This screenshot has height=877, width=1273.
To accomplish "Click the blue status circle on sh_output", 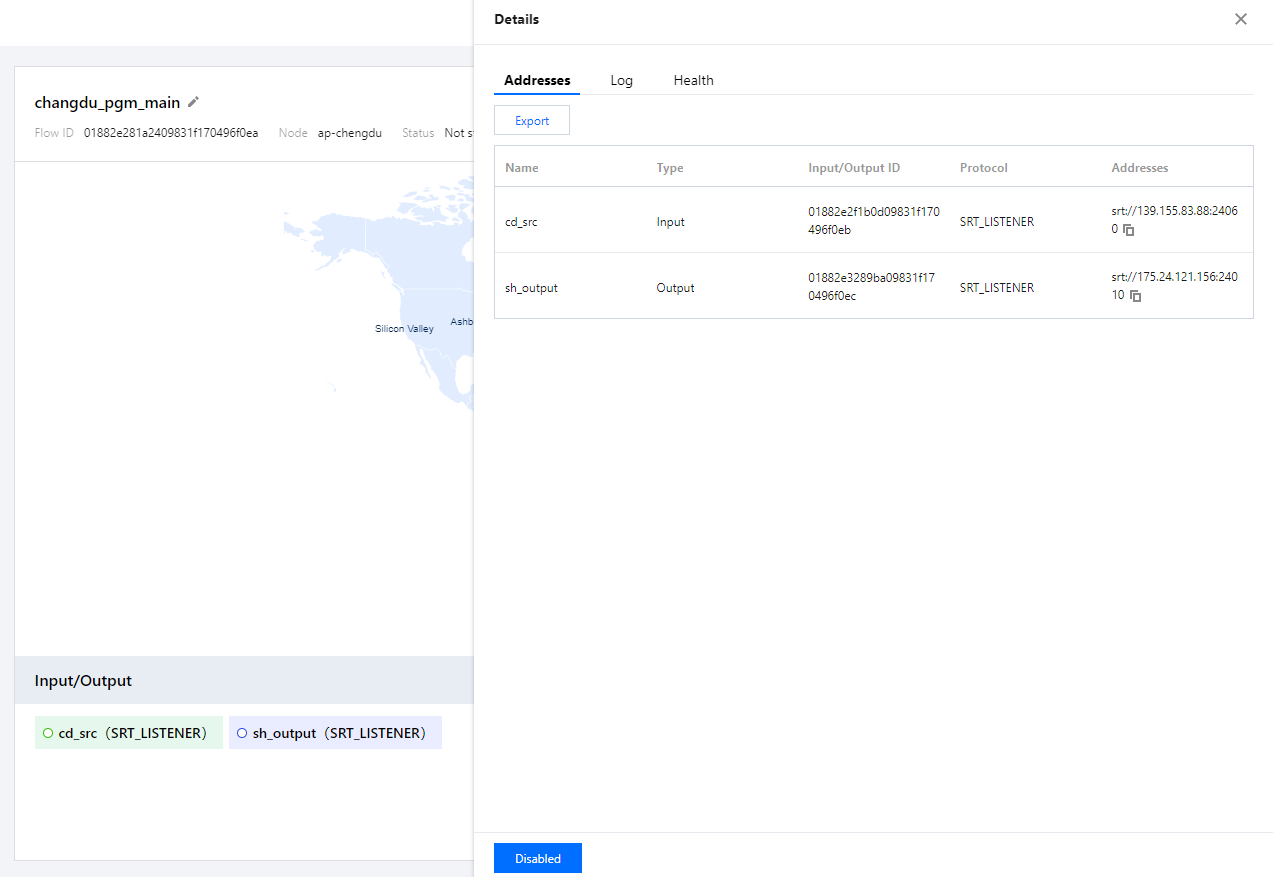I will (241, 733).
